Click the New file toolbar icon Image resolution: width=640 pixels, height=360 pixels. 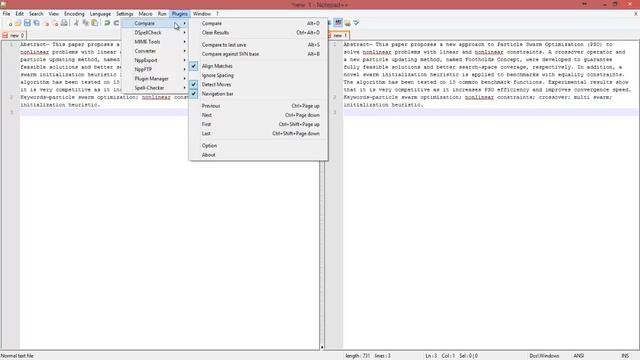[x=10, y=23]
